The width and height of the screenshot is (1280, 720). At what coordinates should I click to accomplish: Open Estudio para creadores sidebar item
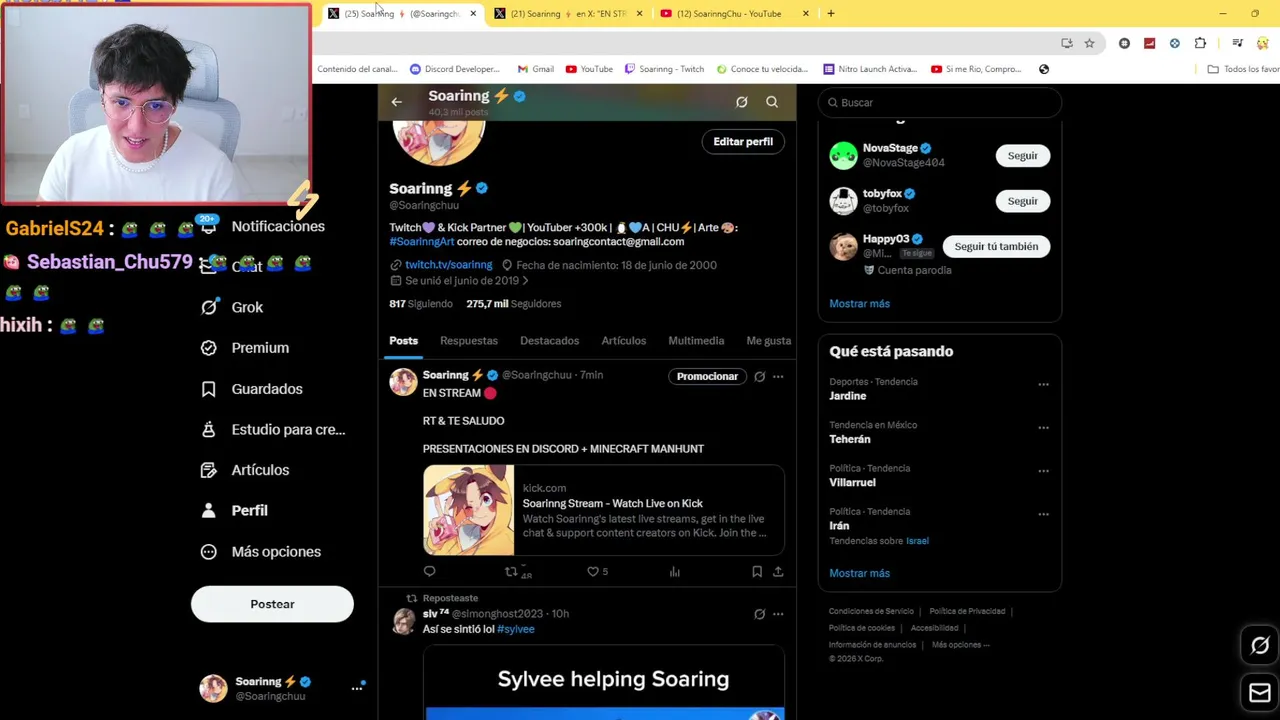(x=273, y=429)
